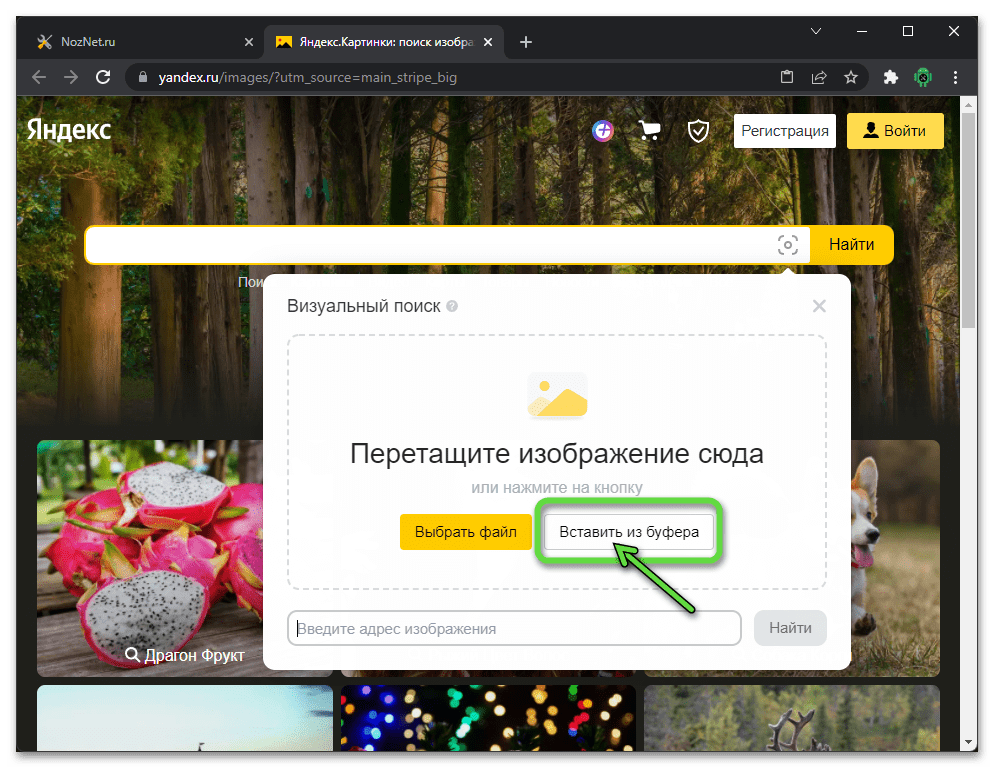This screenshot has width=994, height=768.
Task: Open the pale sky image thumbnail
Action: point(184,718)
